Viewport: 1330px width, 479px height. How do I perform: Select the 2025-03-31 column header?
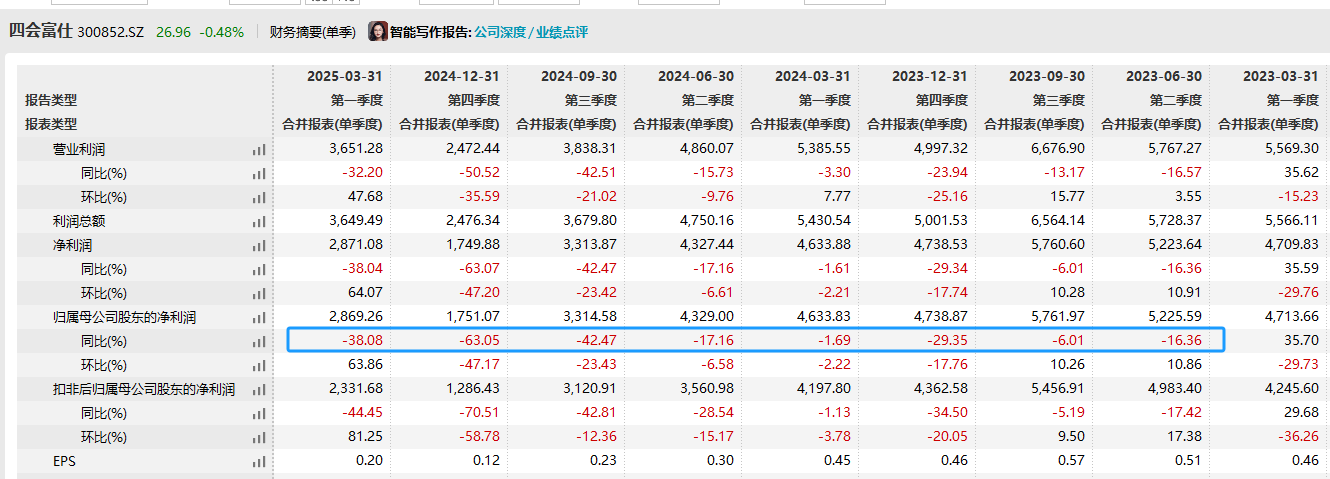(x=345, y=76)
